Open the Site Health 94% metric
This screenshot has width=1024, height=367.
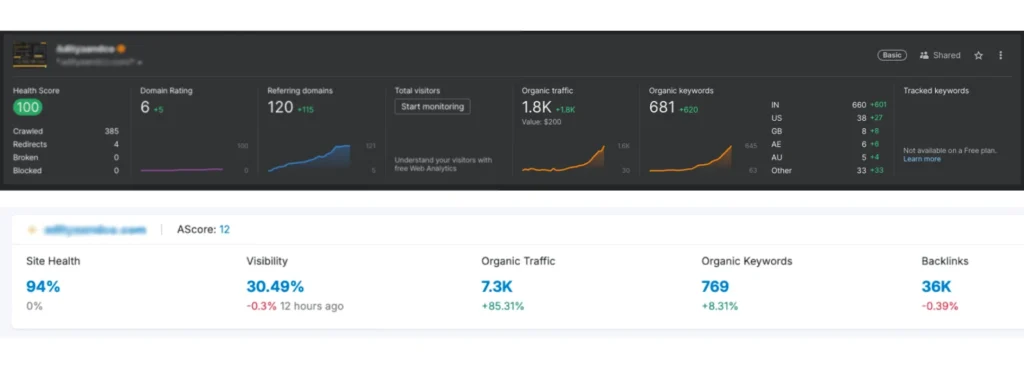pos(43,286)
